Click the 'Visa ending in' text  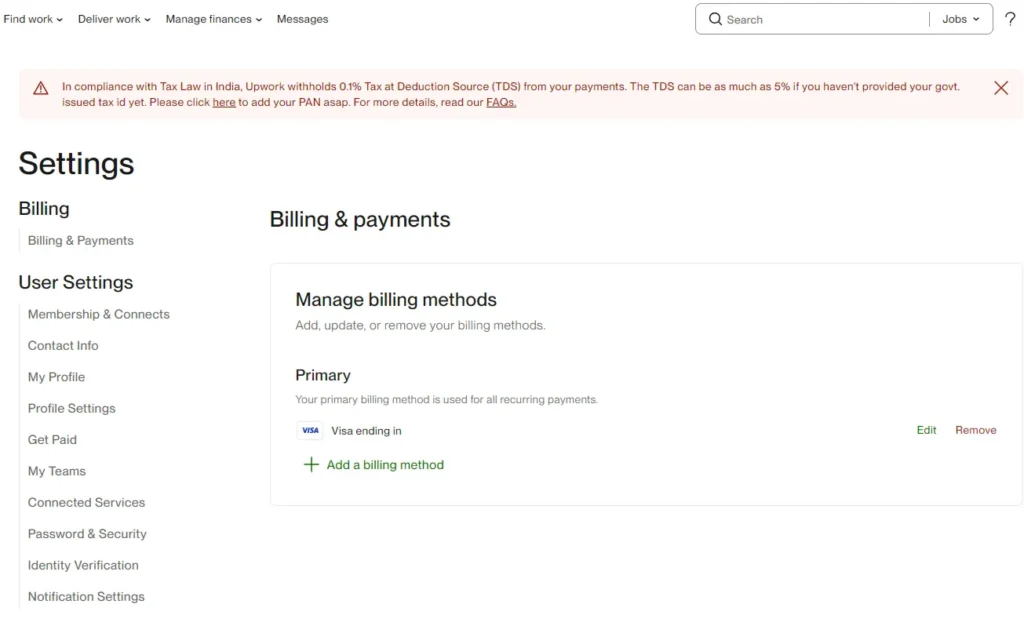point(366,430)
